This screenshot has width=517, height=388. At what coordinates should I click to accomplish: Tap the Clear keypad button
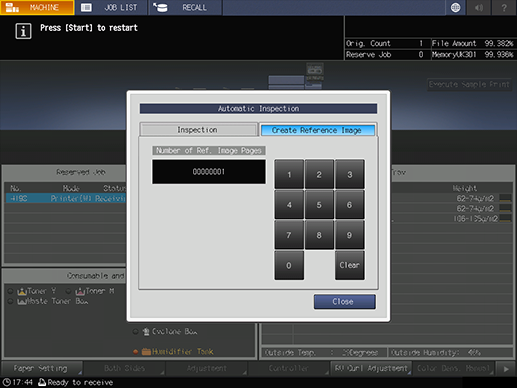click(x=350, y=265)
